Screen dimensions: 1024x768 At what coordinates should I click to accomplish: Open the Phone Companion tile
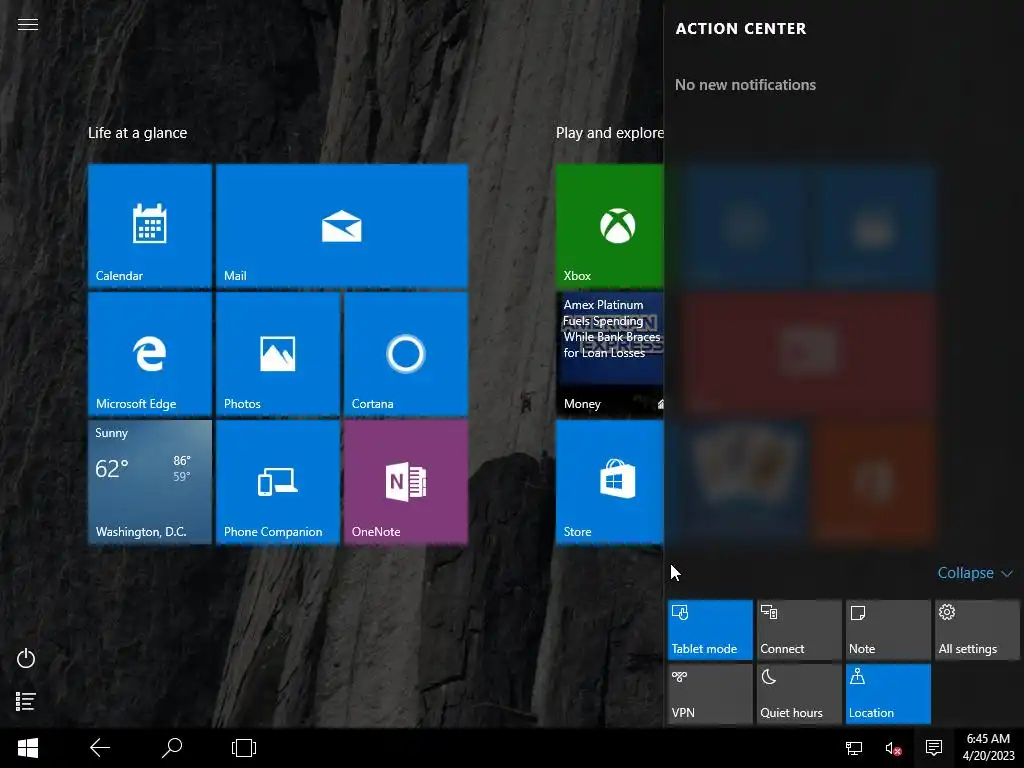pyautogui.click(x=278, y=481)
